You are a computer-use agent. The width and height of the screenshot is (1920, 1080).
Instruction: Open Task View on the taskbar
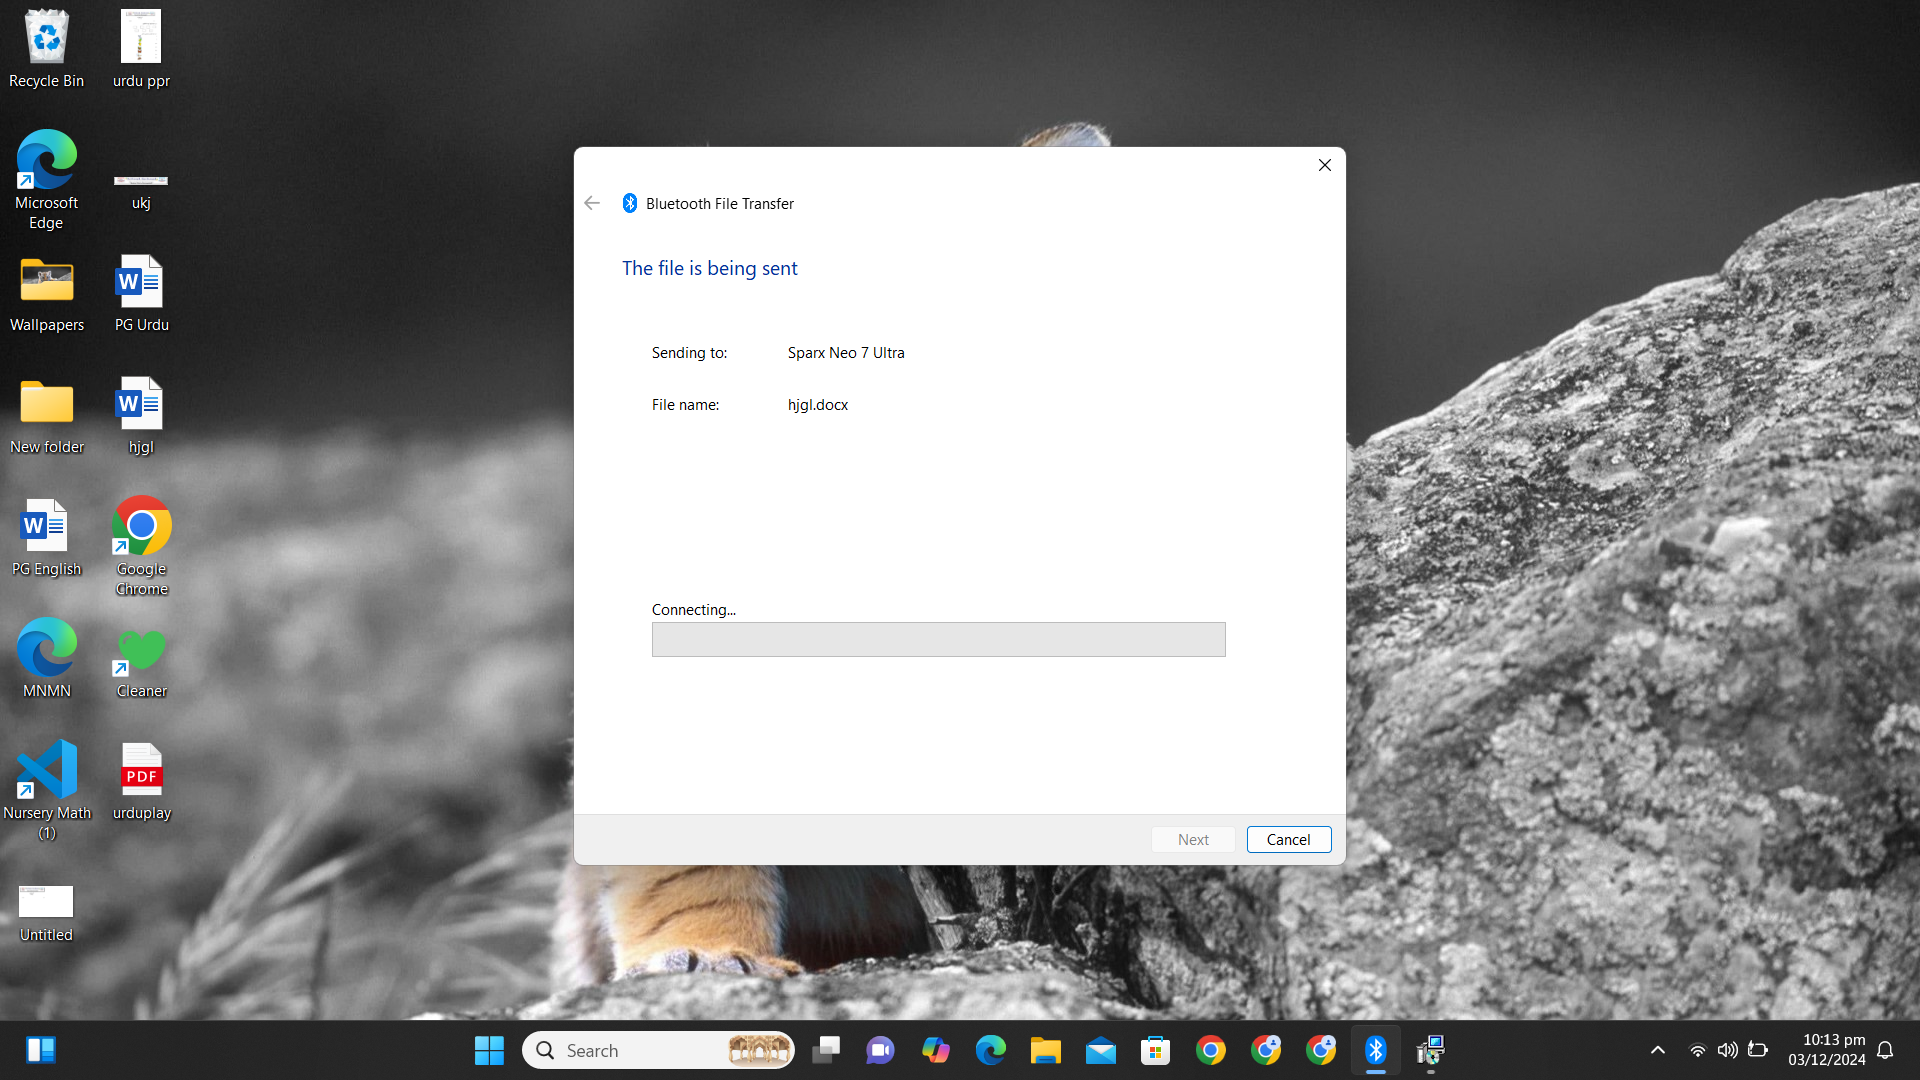point(825,1050)
